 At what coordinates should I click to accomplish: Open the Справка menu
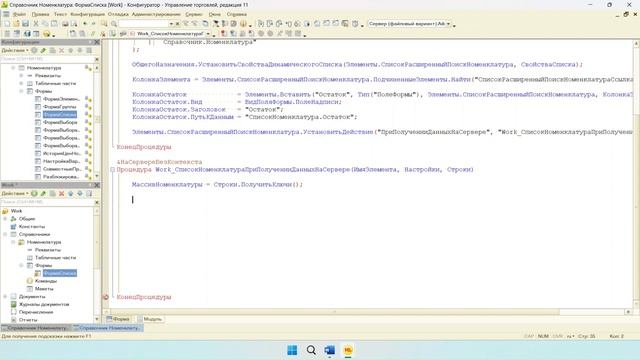(237, 14)
